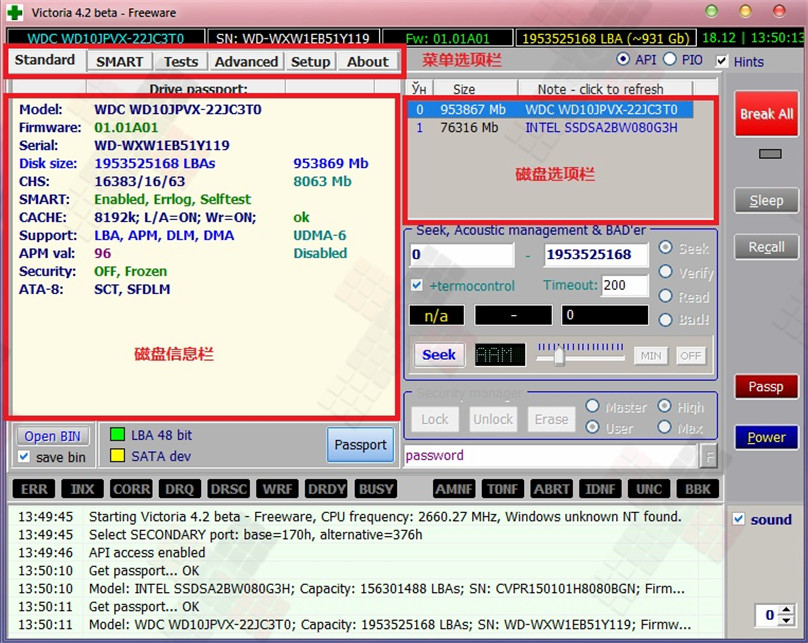Click the ABRT error indicator

(551, 489)
